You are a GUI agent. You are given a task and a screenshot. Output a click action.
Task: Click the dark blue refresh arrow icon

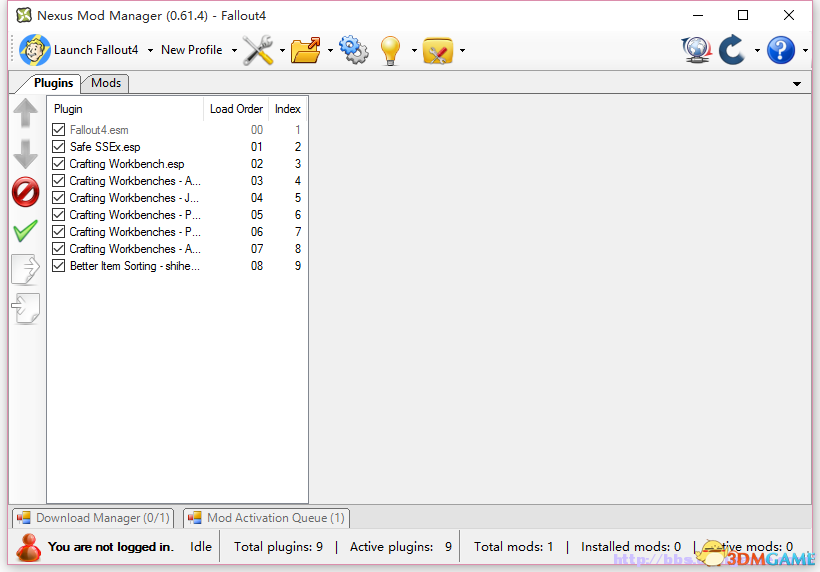pos(732,50)
